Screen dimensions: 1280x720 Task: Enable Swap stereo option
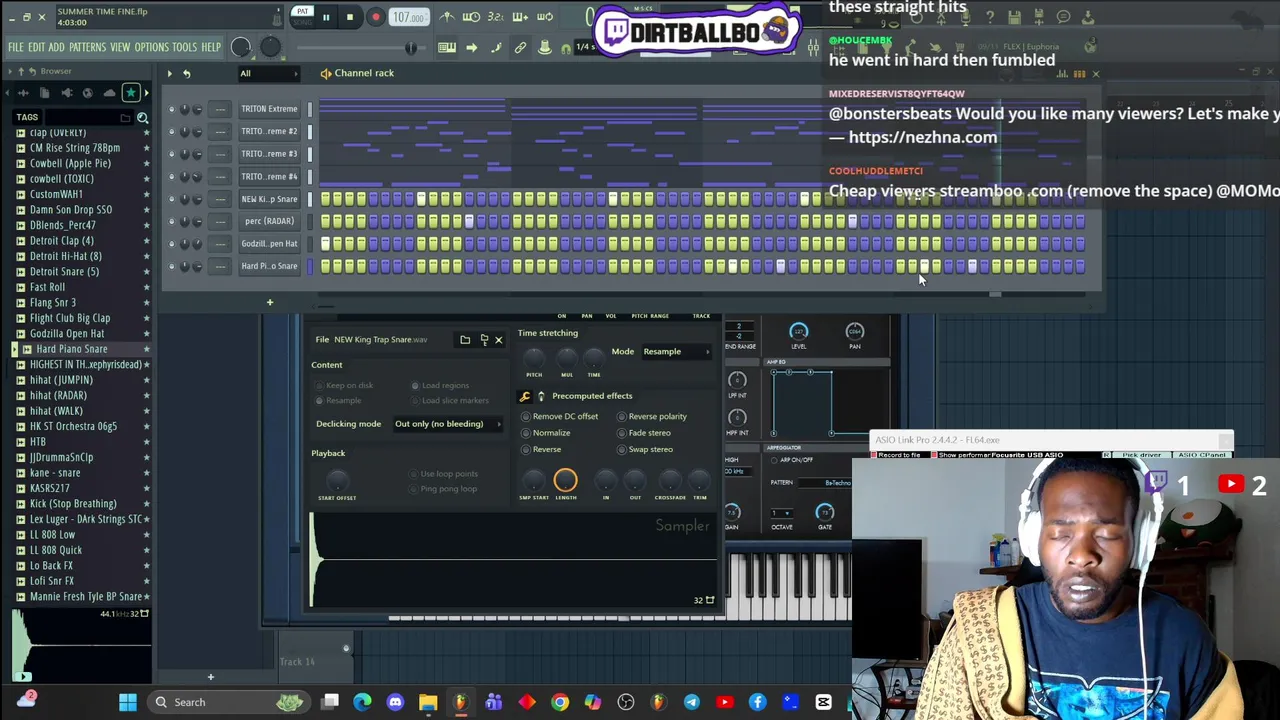(645, 450)
